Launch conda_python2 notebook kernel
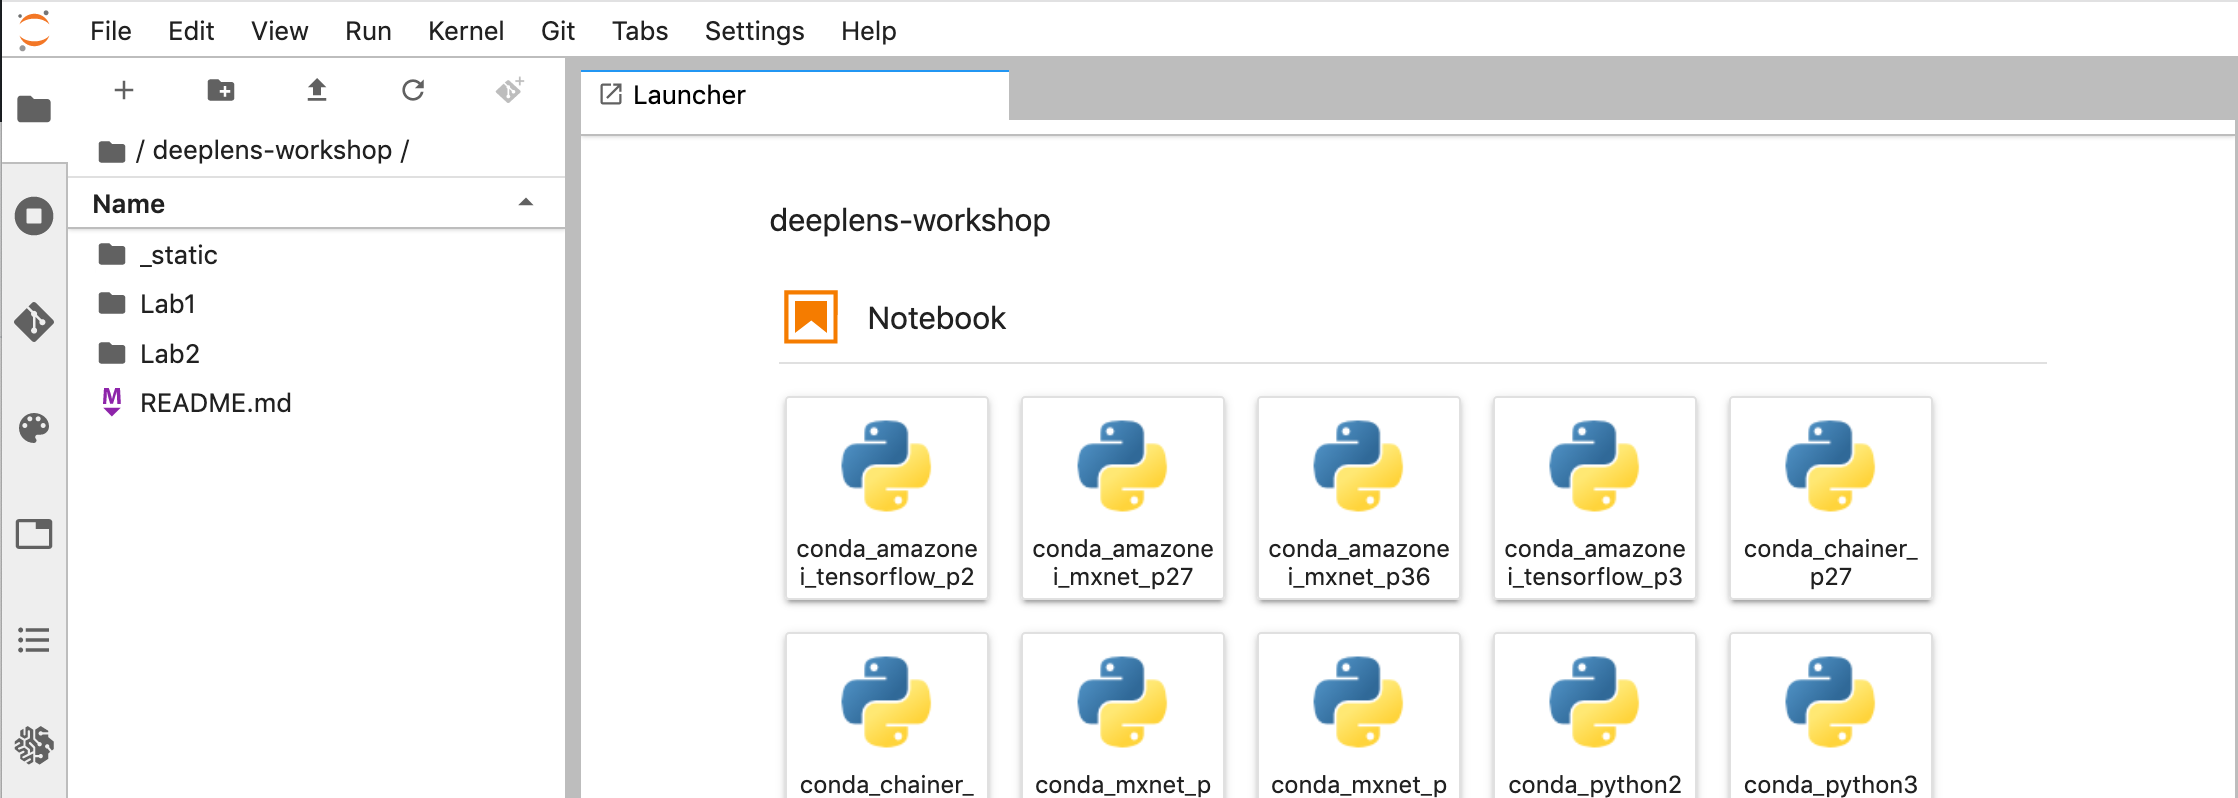 [x=1595, y=716]
